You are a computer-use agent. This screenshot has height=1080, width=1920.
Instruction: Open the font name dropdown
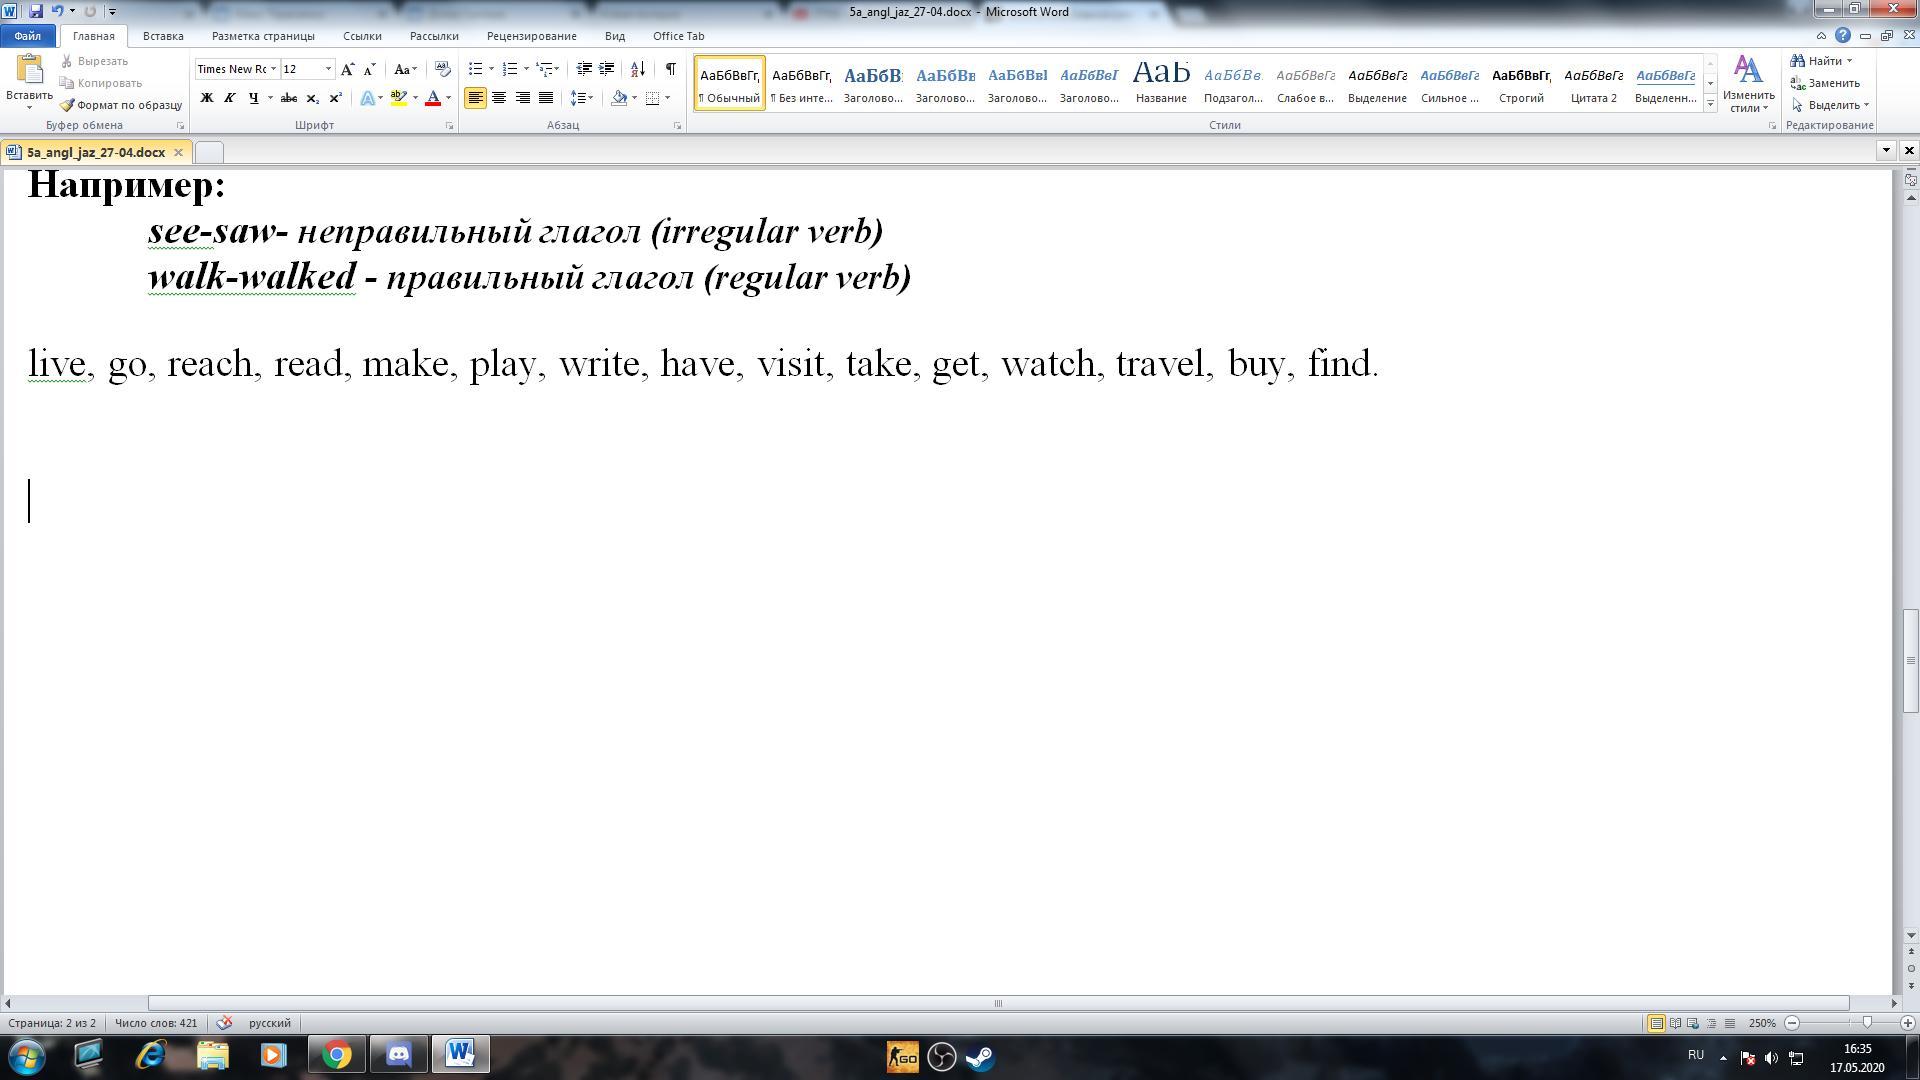(273, 69)
